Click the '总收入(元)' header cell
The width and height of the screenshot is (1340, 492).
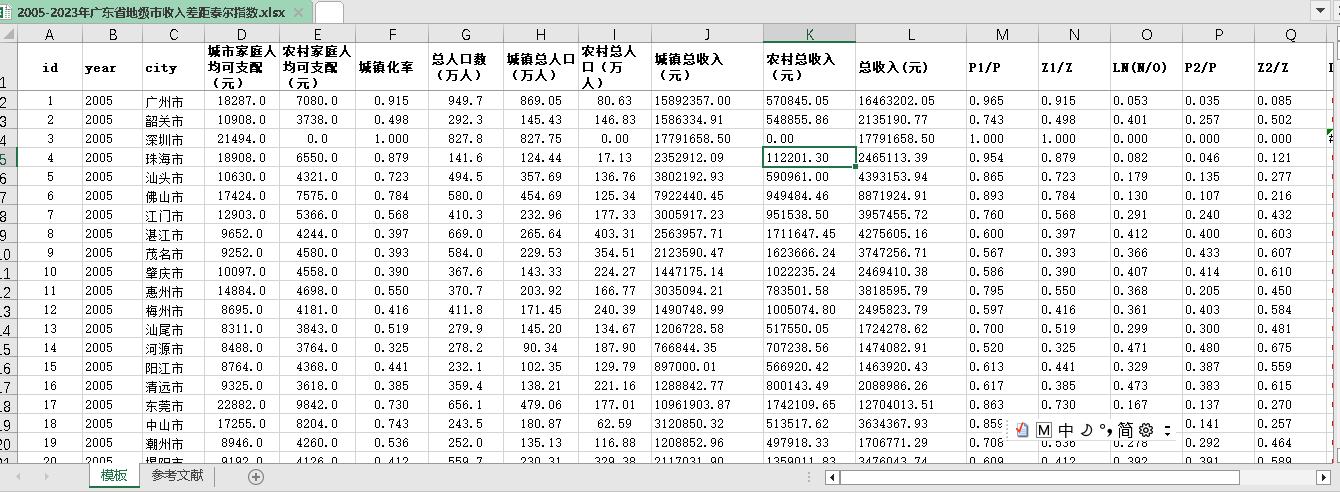(x=911, y=68)
